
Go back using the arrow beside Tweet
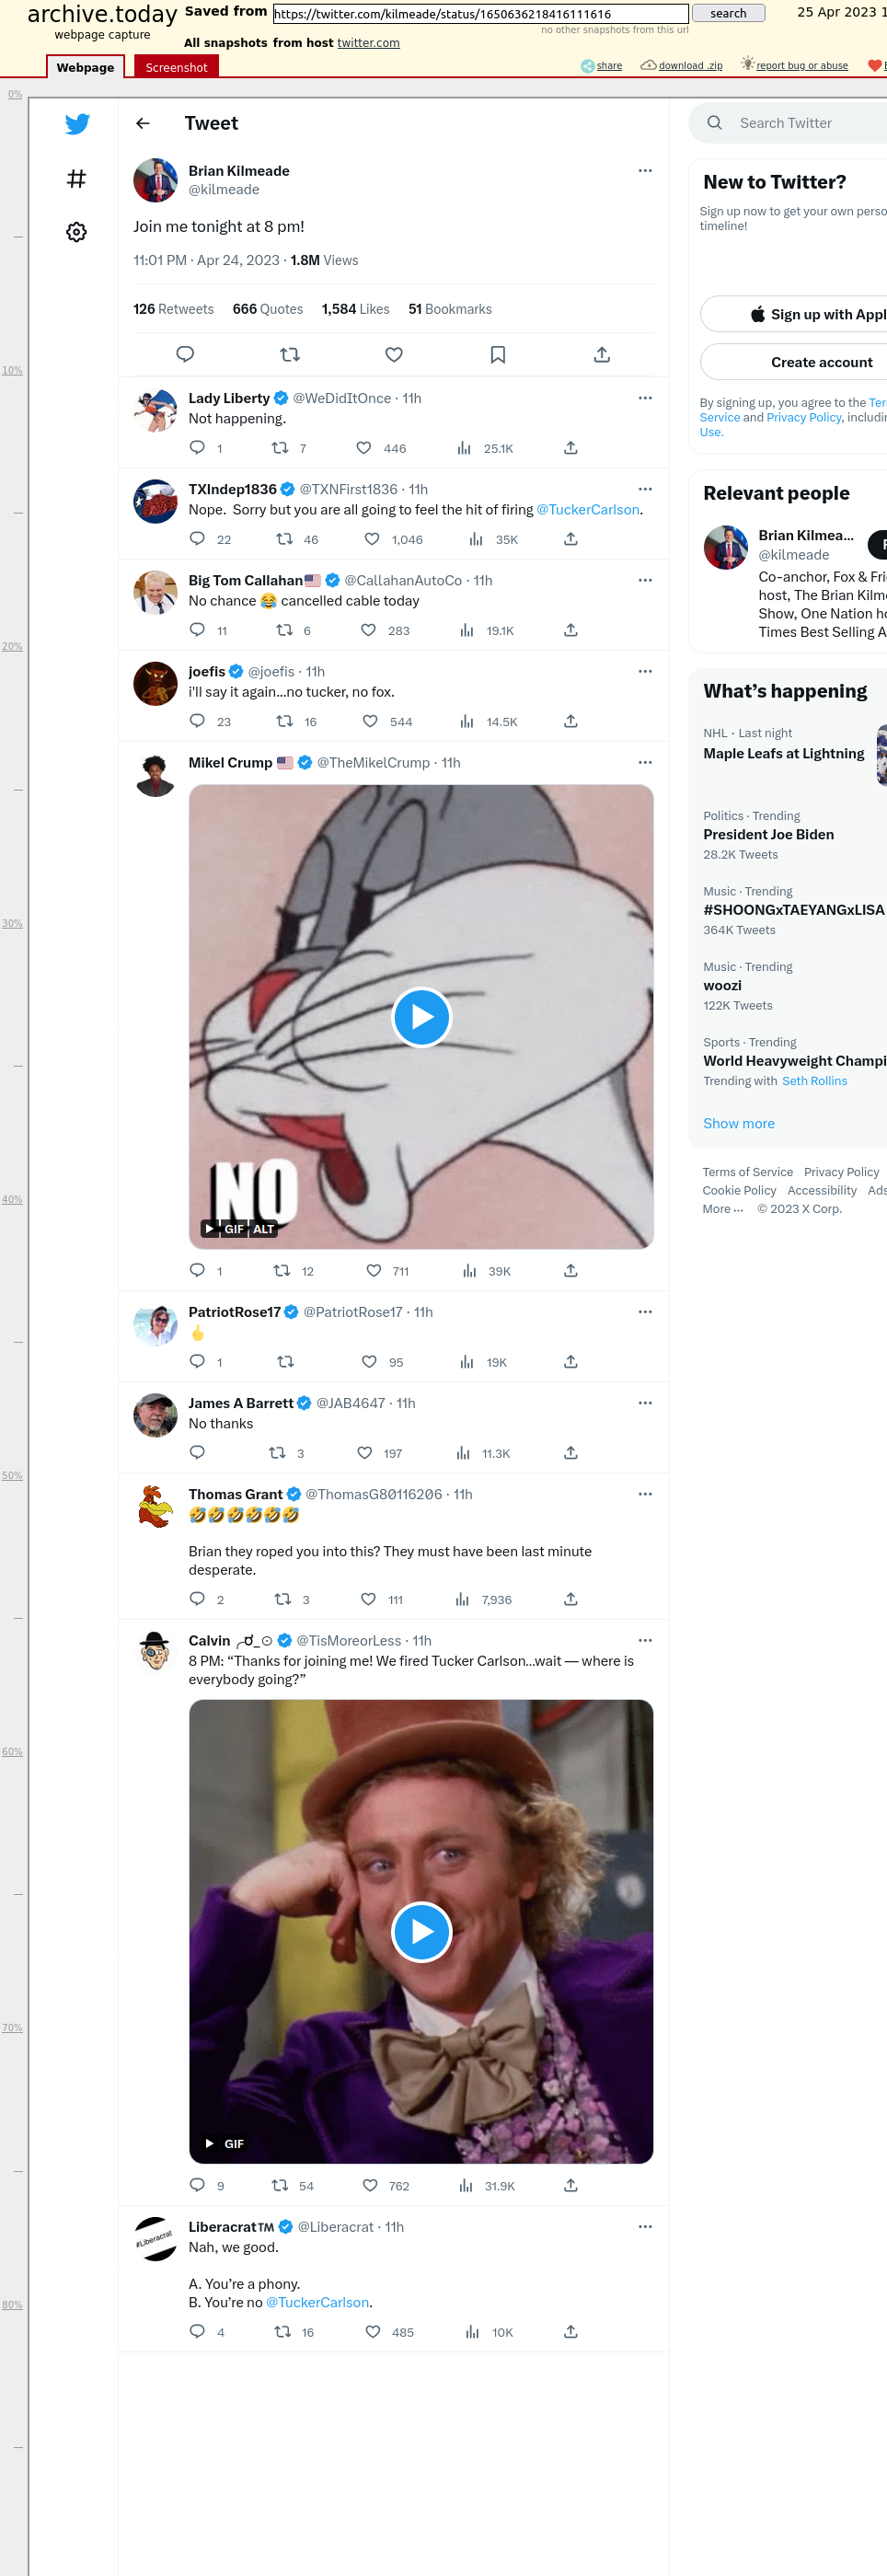click(x=143, y=123)
